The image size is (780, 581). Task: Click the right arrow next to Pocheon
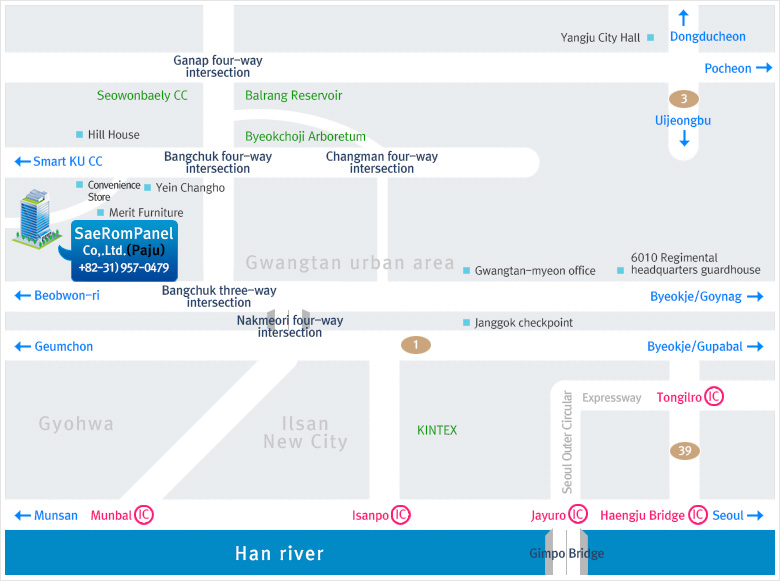click(x=764, y=68)
